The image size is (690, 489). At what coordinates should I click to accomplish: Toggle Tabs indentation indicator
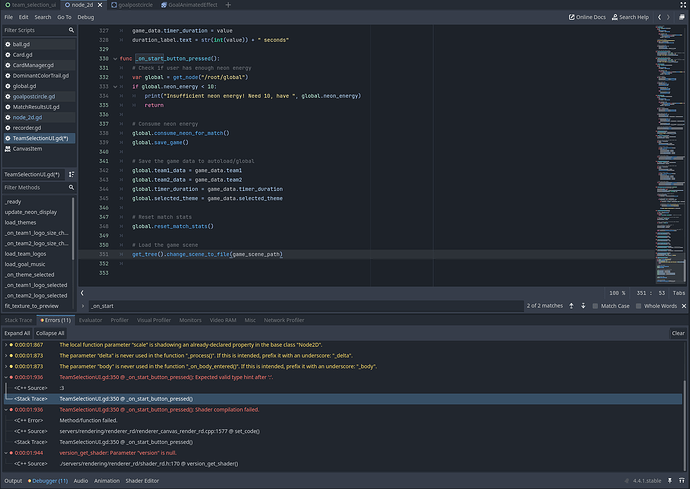click(679, 293)
